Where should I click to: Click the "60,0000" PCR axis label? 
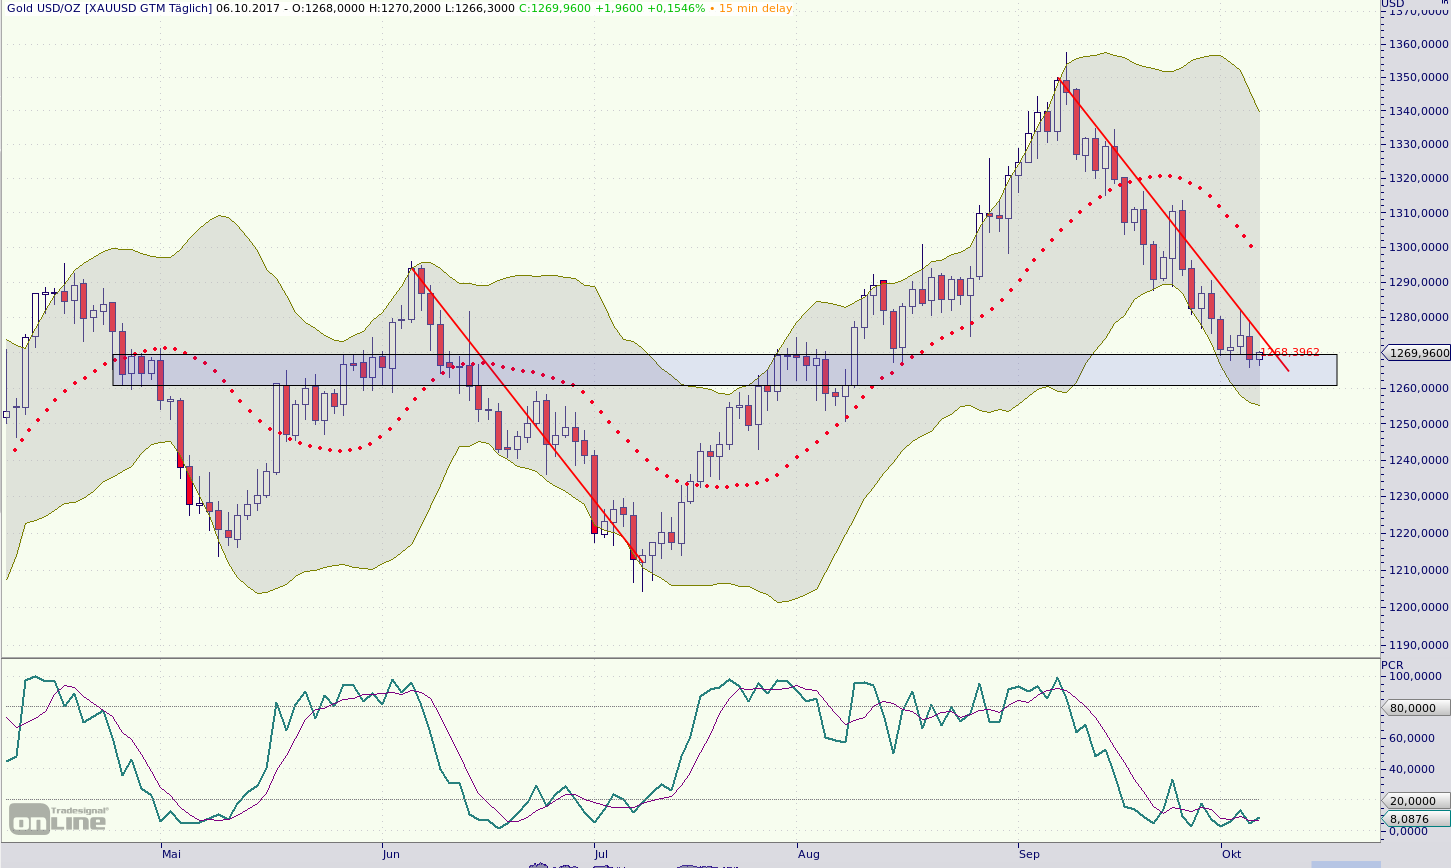point(1412,738)
